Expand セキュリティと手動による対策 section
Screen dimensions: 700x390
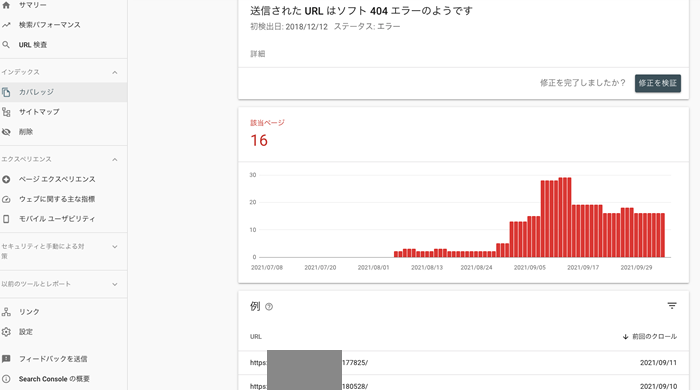coord(115,247)
